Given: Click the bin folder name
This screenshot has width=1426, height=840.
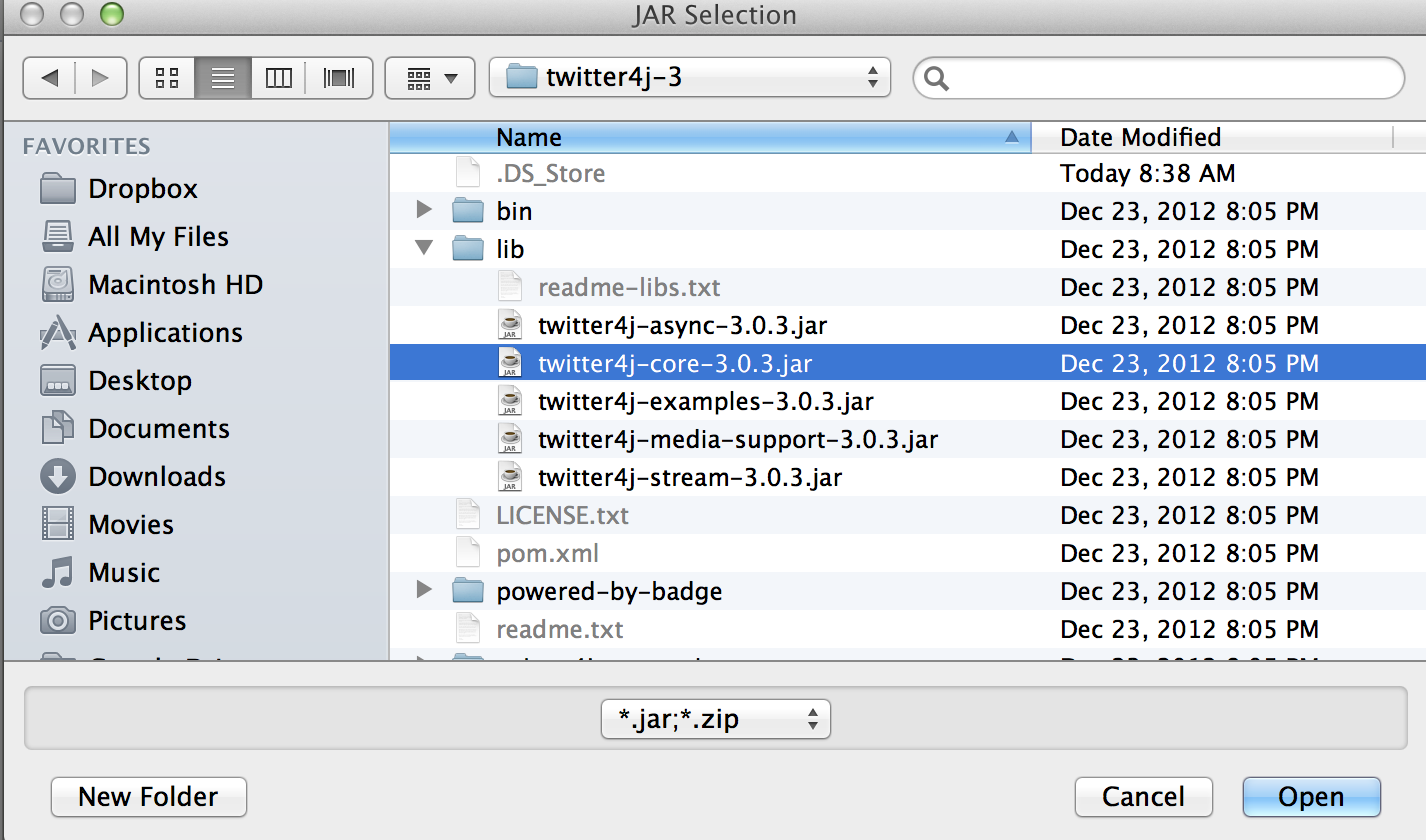Looking at the screenshot, I should [x=514, y=211].
